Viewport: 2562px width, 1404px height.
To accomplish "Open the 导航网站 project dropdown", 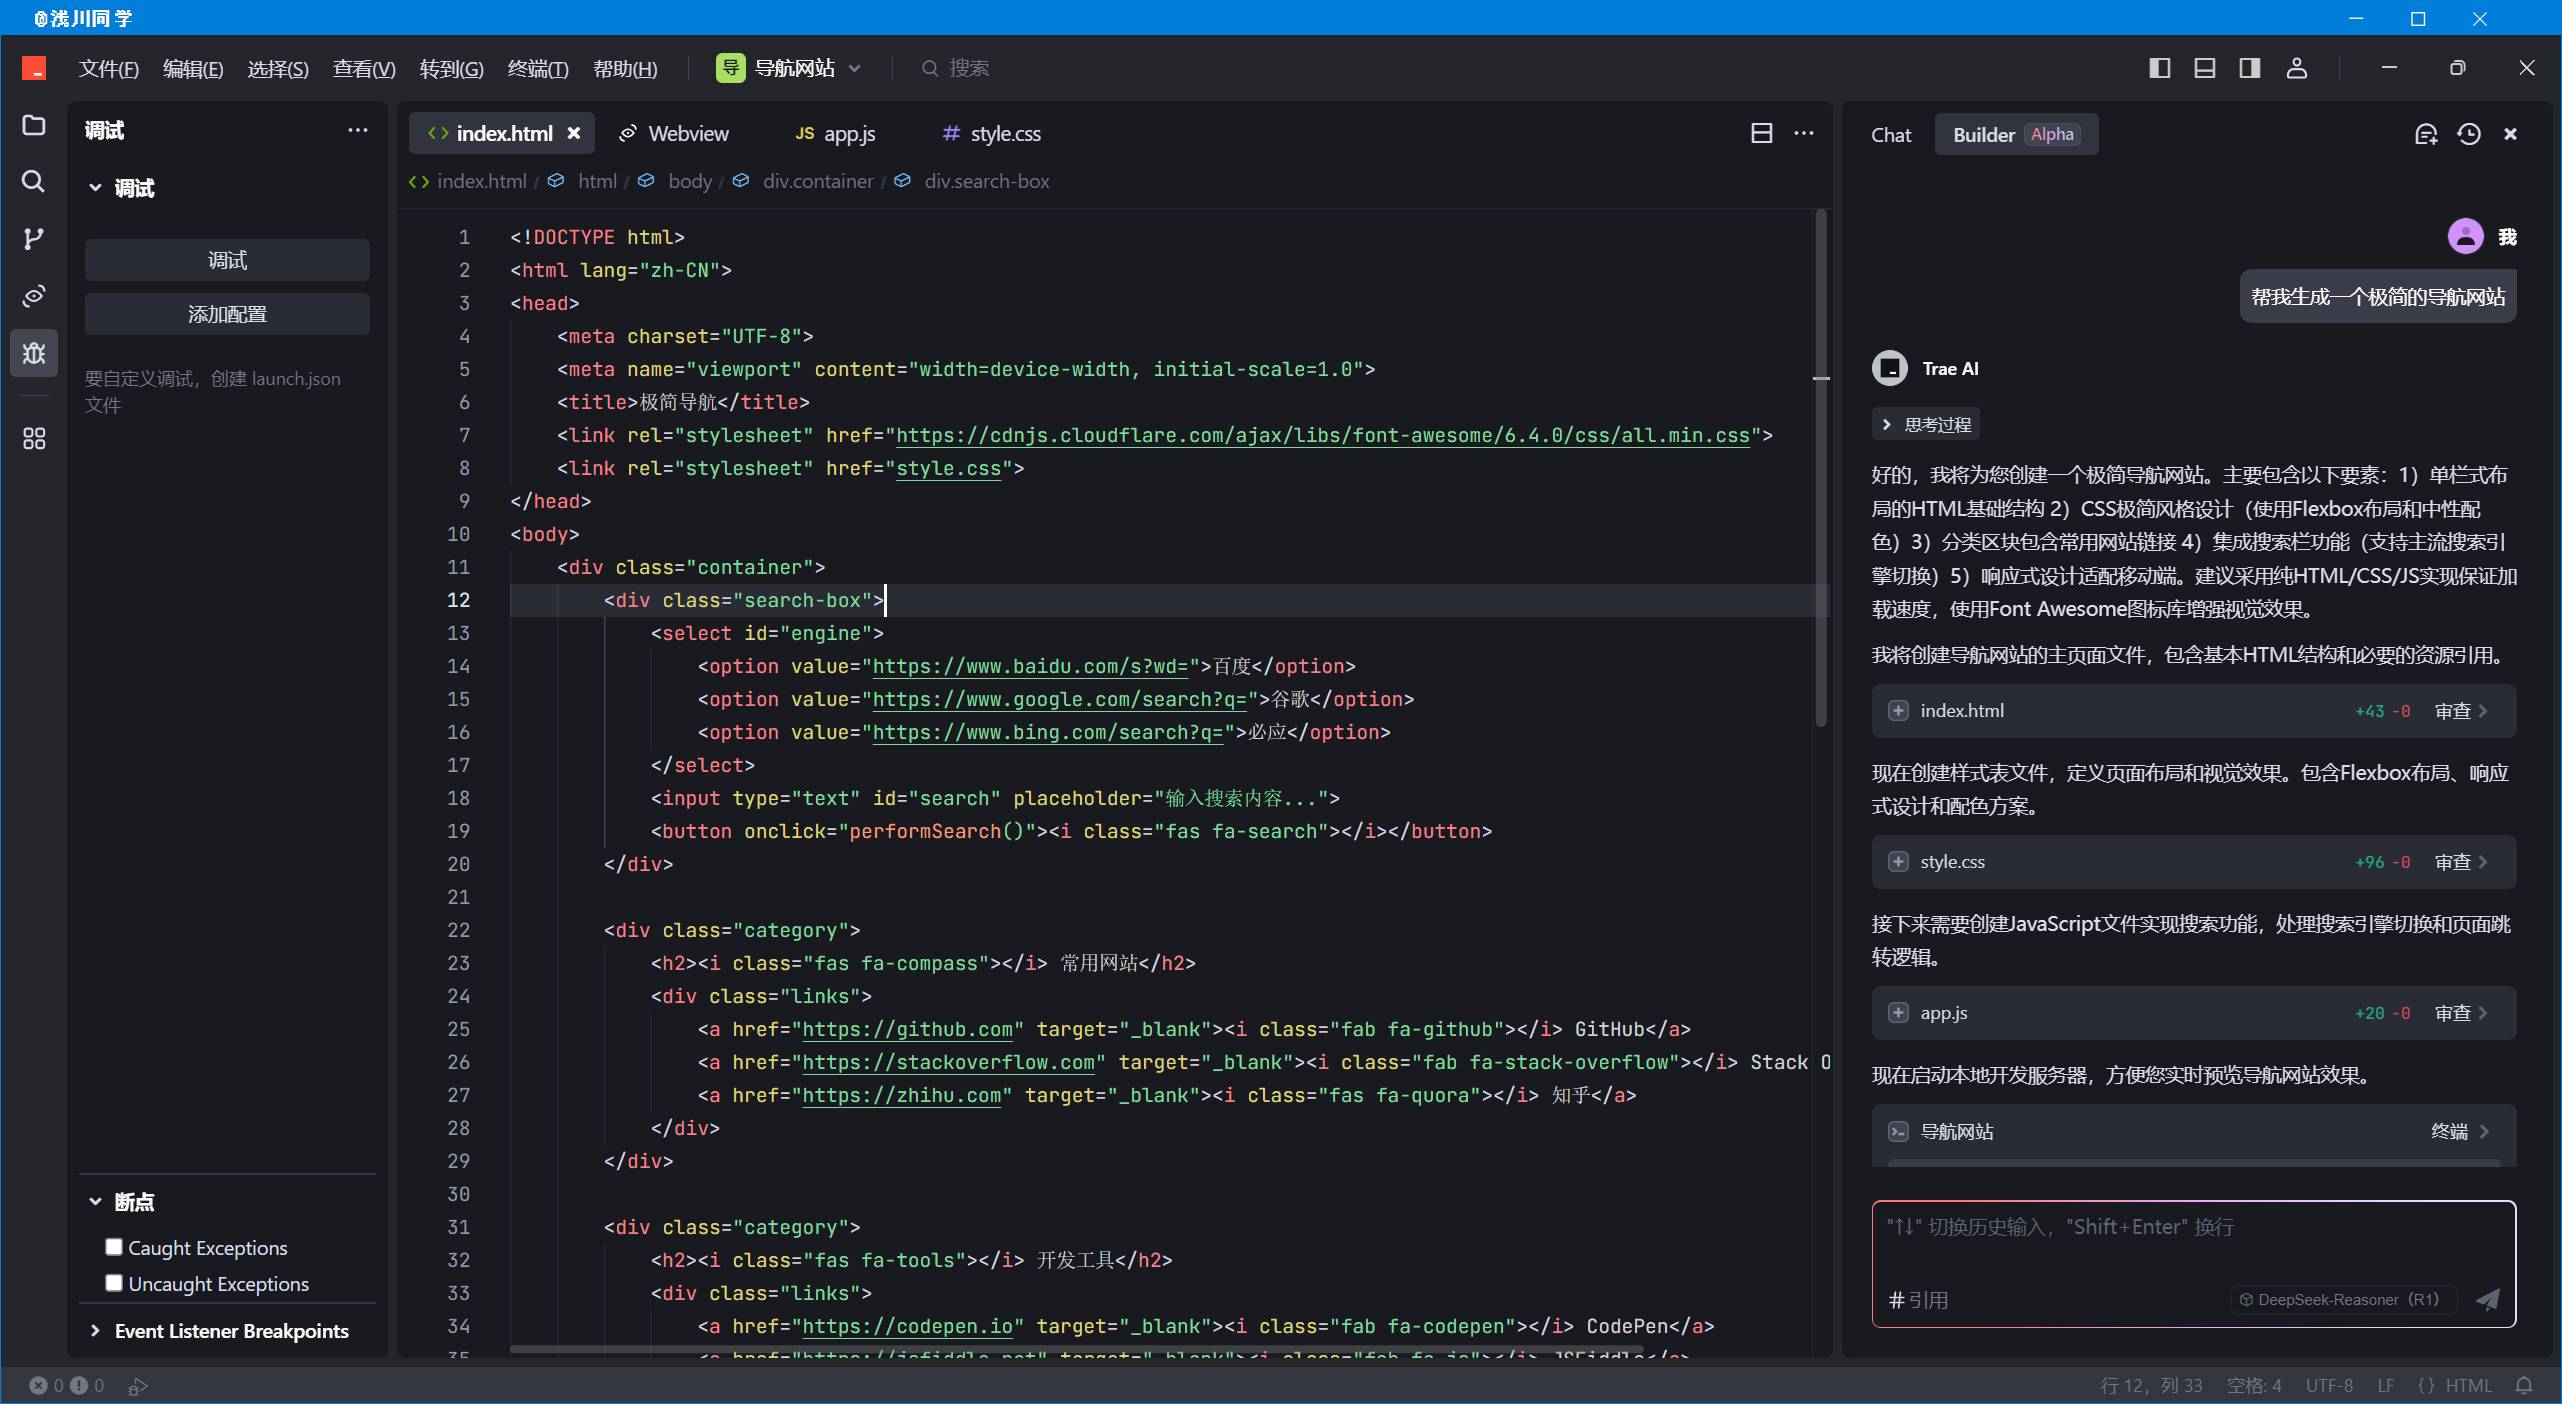I will coord(789,68).
